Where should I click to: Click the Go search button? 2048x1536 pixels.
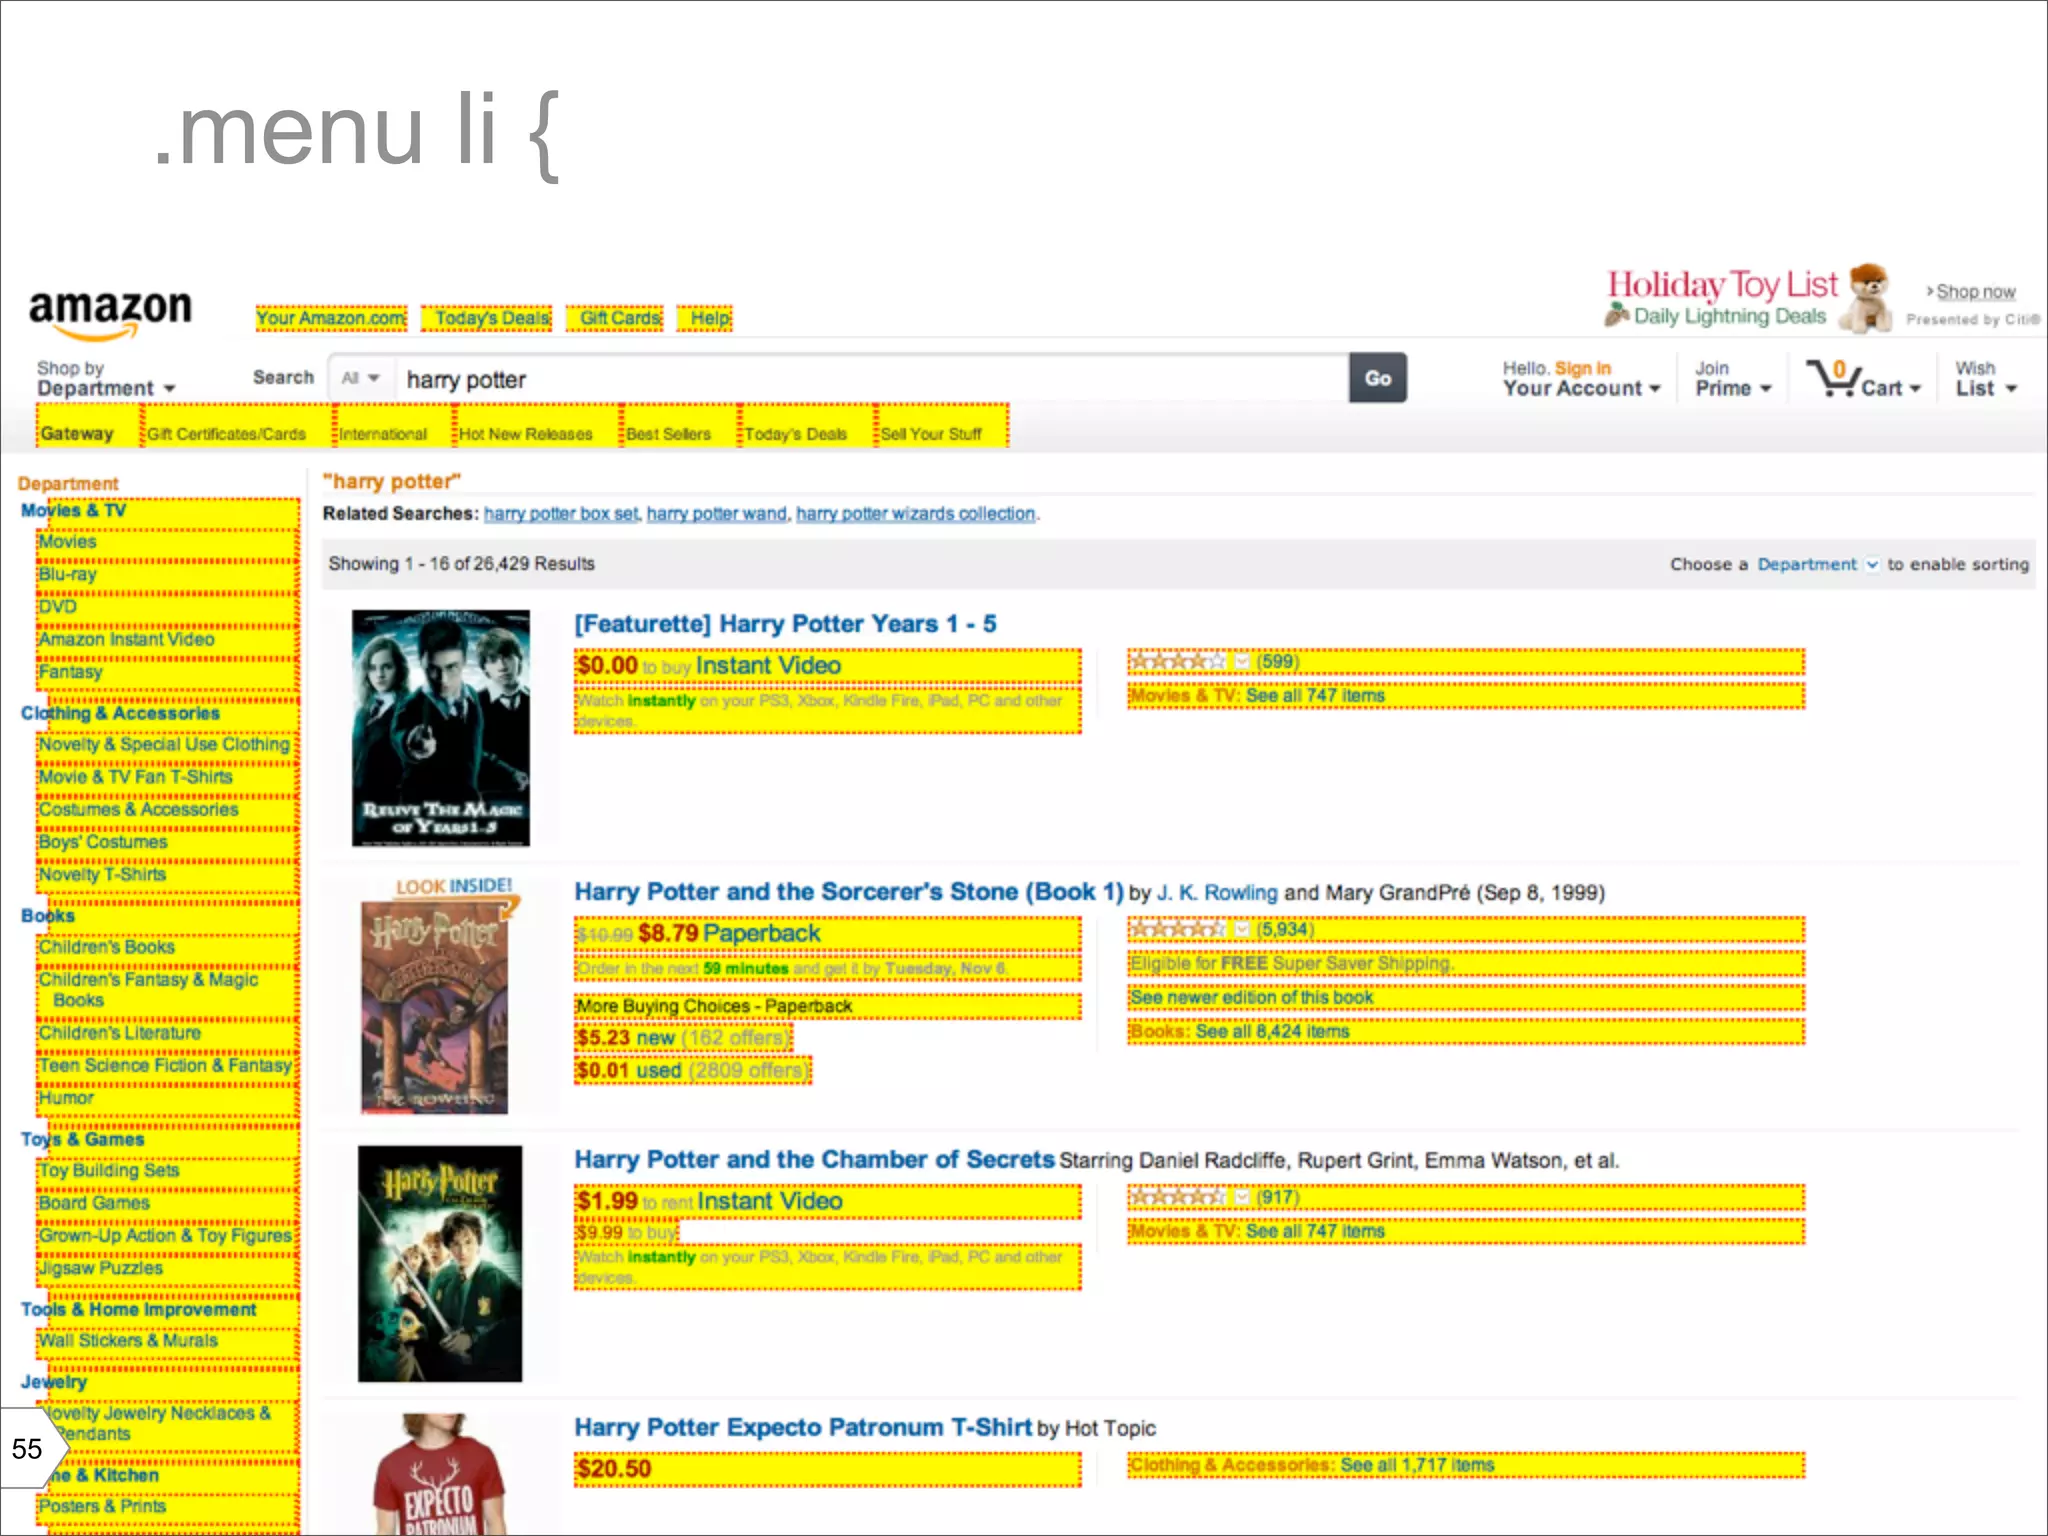pyautogui.click(x=1377, y=378)
